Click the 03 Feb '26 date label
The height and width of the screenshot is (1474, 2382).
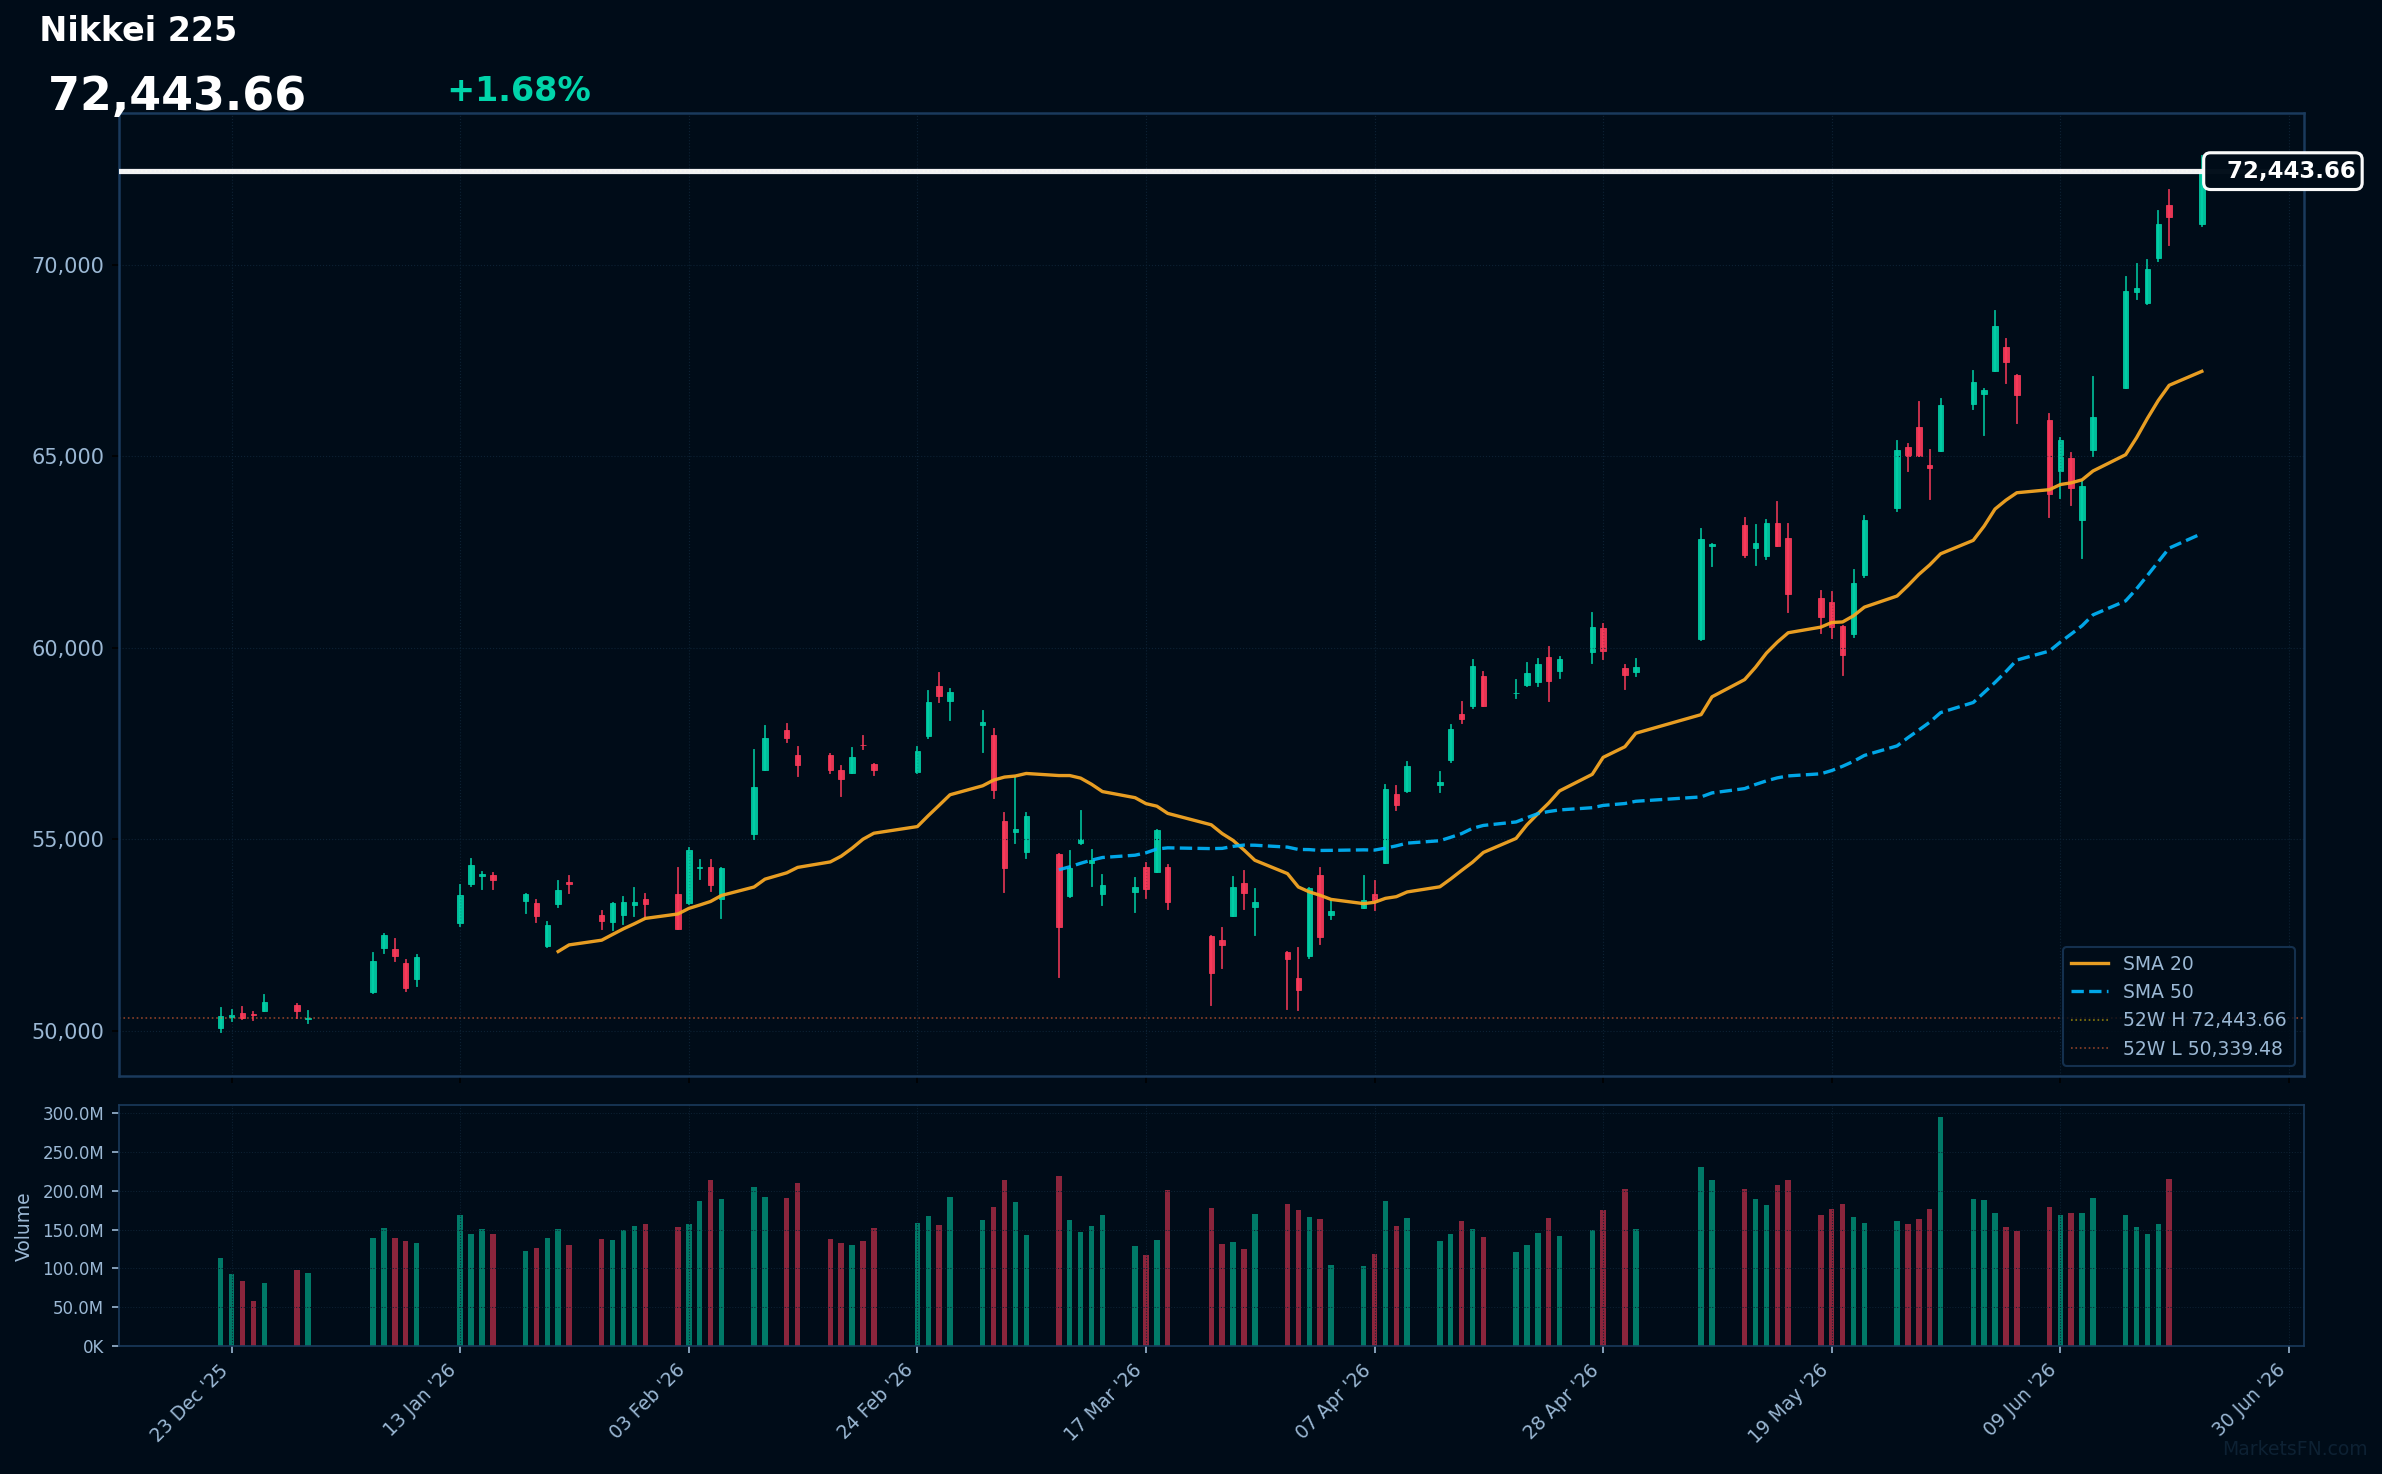pyautogui.click(x=647, y=1401)
